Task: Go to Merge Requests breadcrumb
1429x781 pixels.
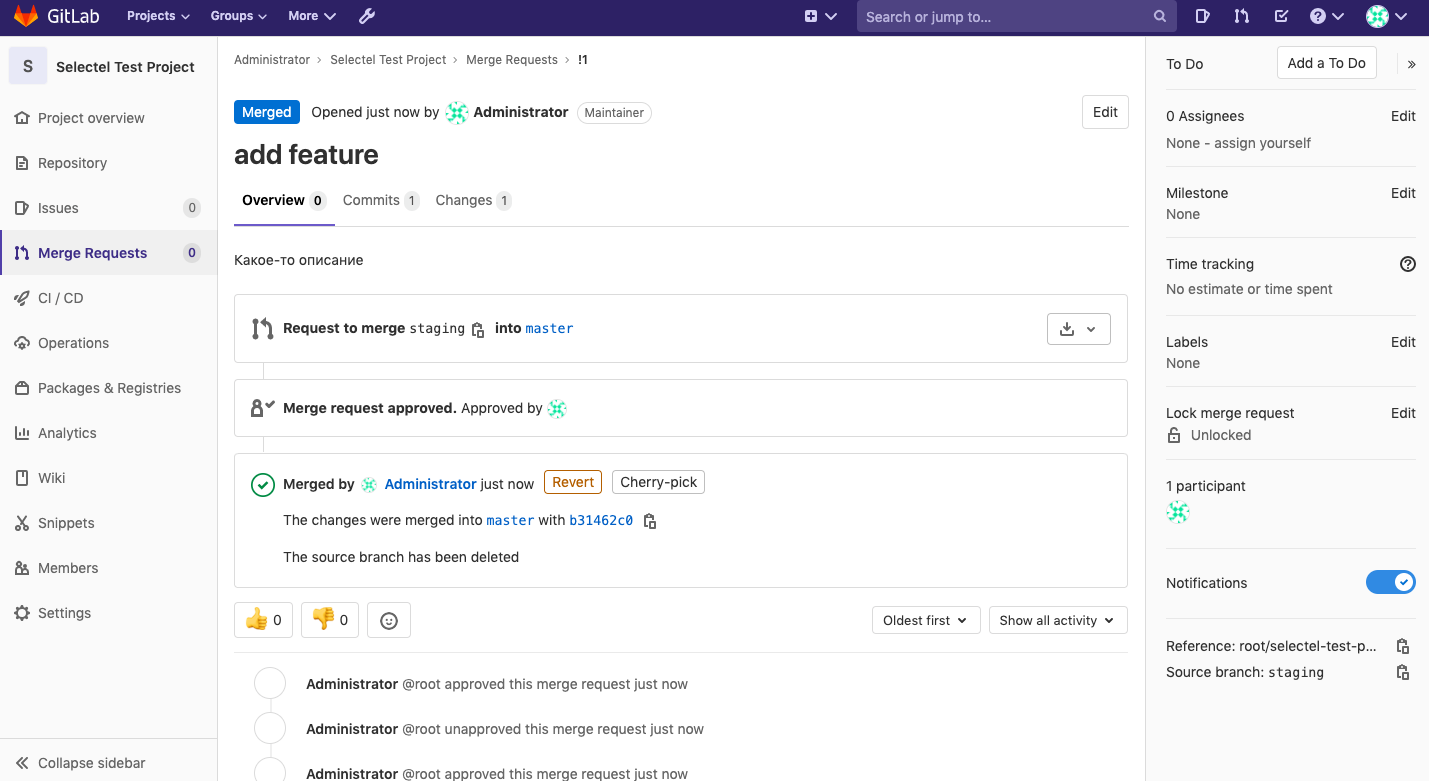Action: 512,60
